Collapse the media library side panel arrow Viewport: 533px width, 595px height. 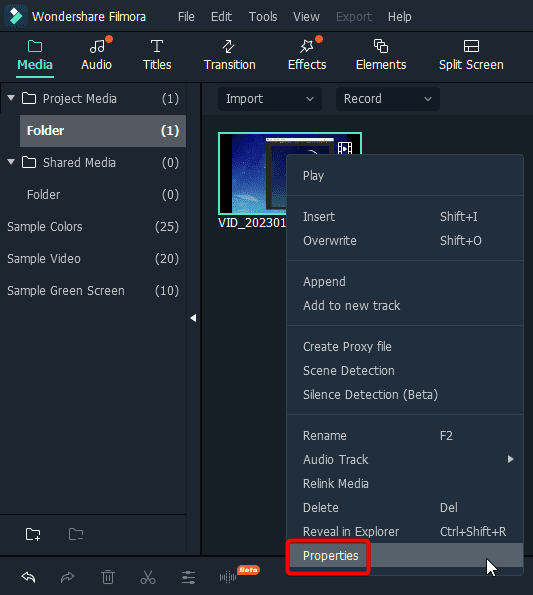pyautogui.click(x=193, y=318)
